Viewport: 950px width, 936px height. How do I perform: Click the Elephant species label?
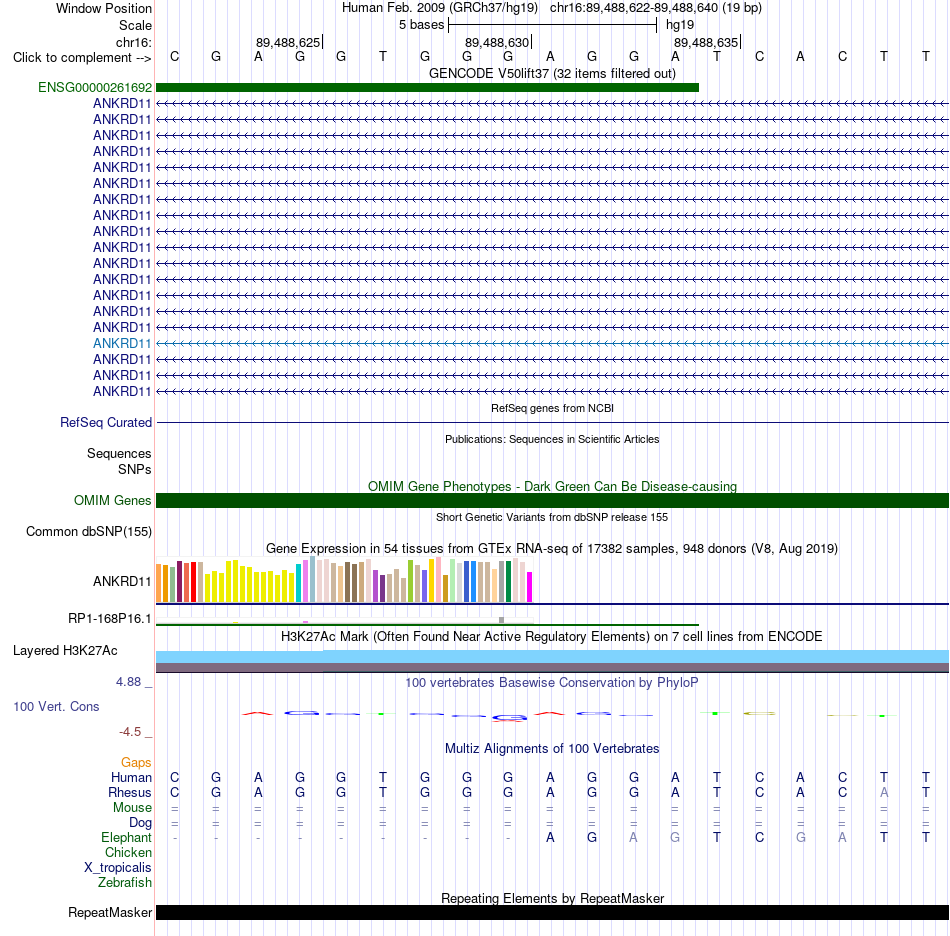click(126, 837)
